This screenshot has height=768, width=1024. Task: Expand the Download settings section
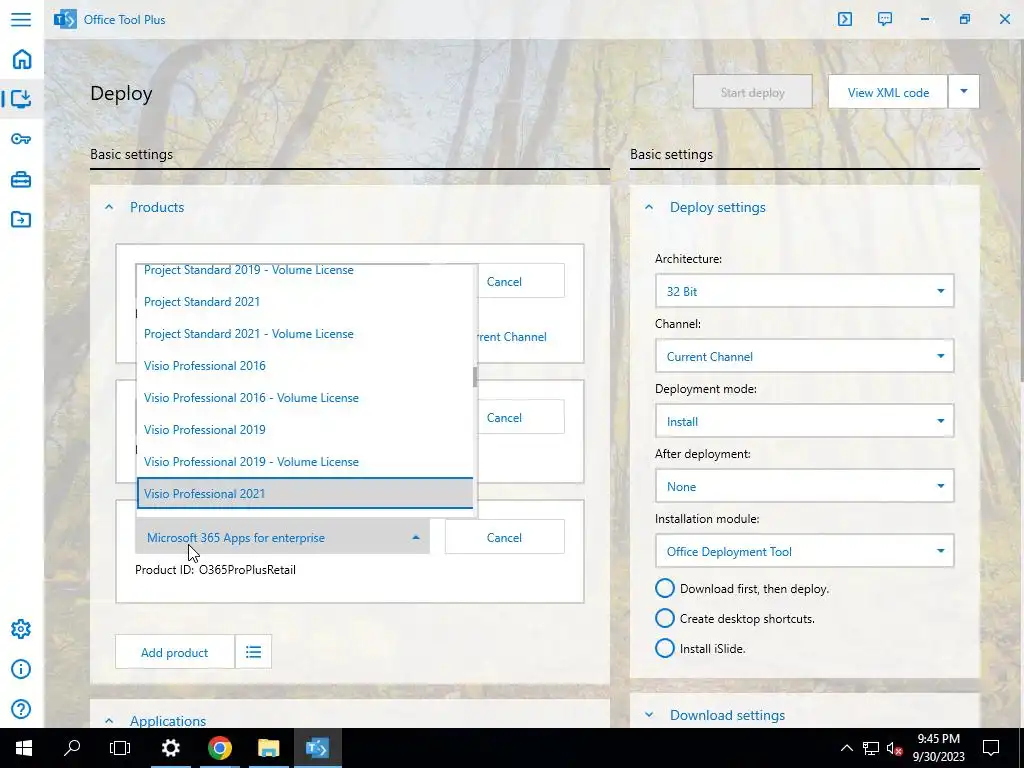point(648,715)
